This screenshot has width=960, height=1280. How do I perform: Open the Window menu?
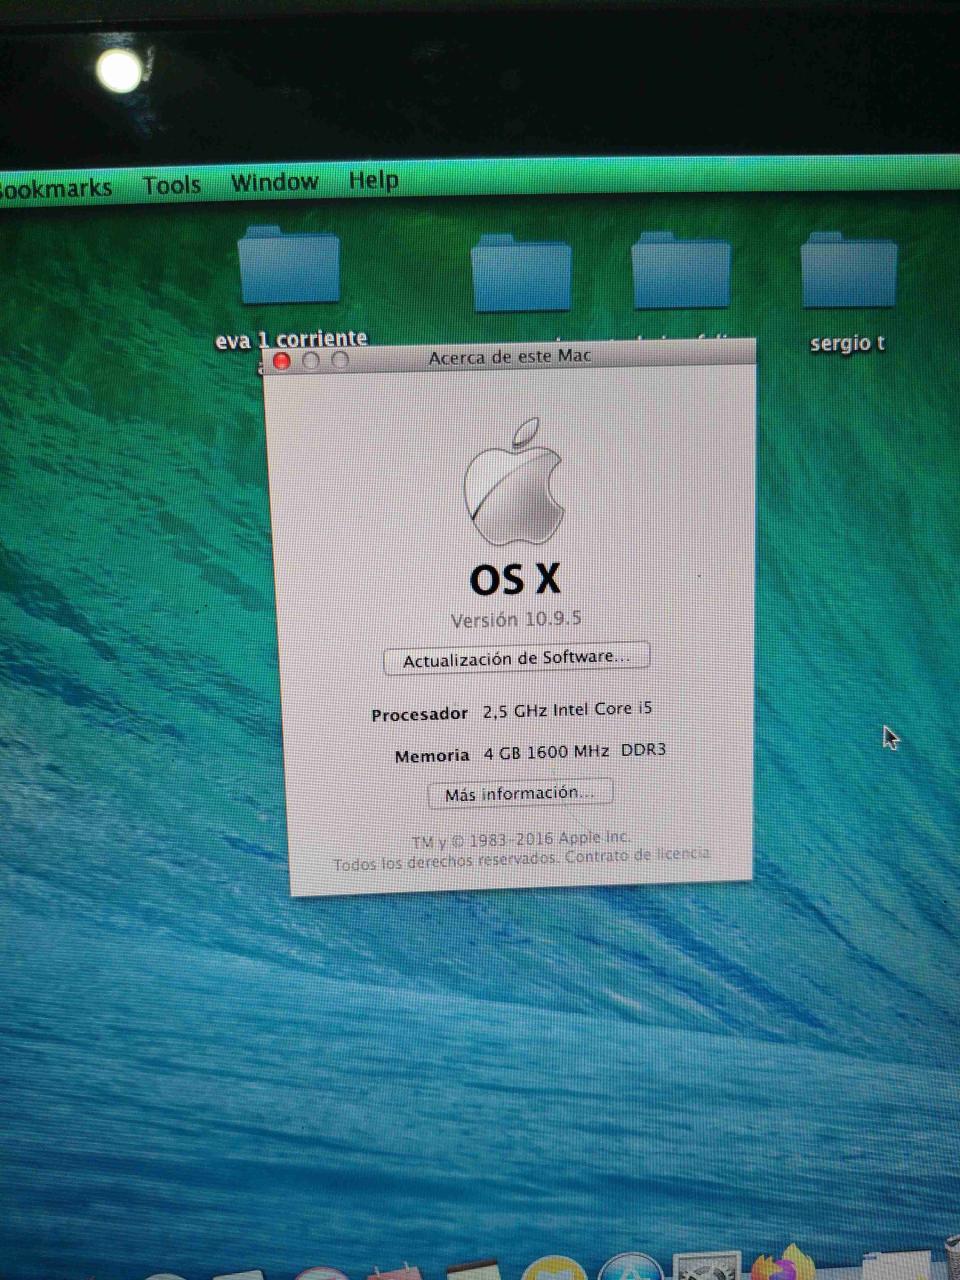pos(274,182)
